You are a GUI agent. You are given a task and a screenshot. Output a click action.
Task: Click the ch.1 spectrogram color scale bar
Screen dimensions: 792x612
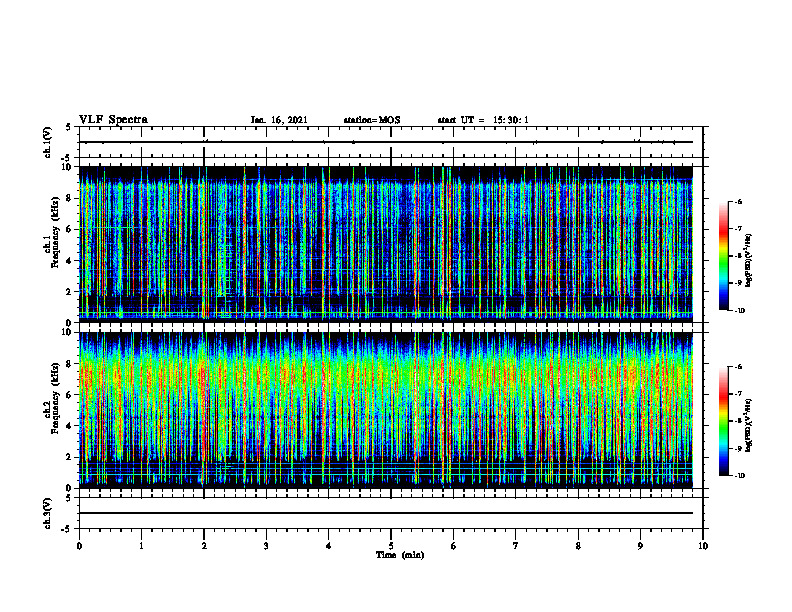coord(723,256)
